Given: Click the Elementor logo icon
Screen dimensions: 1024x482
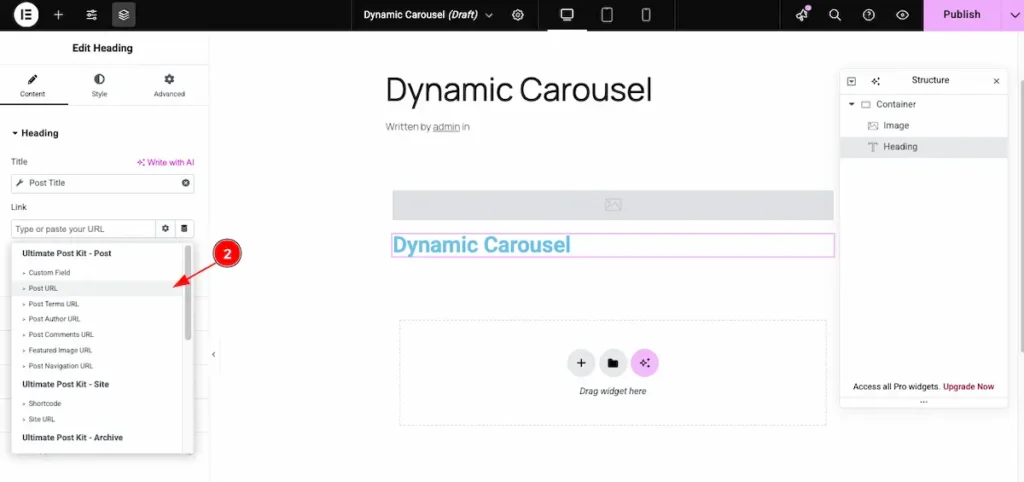Looking at the screenshot, I should pos(26,15).
